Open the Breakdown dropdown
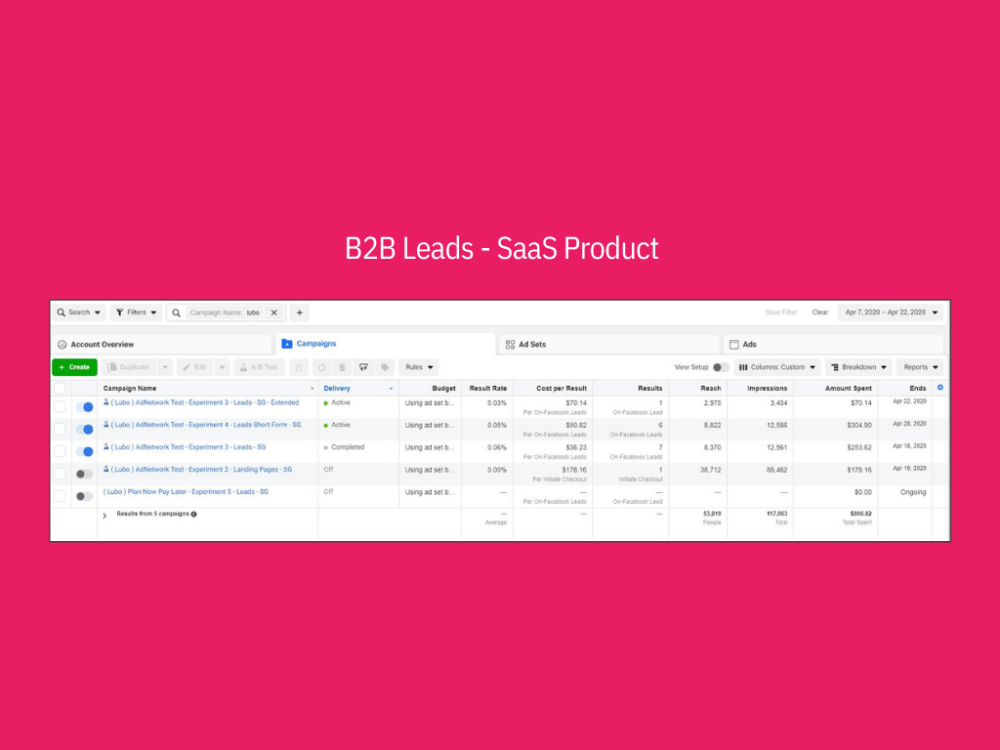Image resolution: width=1000 pixels, height=750 pixels. click(858, 367)
